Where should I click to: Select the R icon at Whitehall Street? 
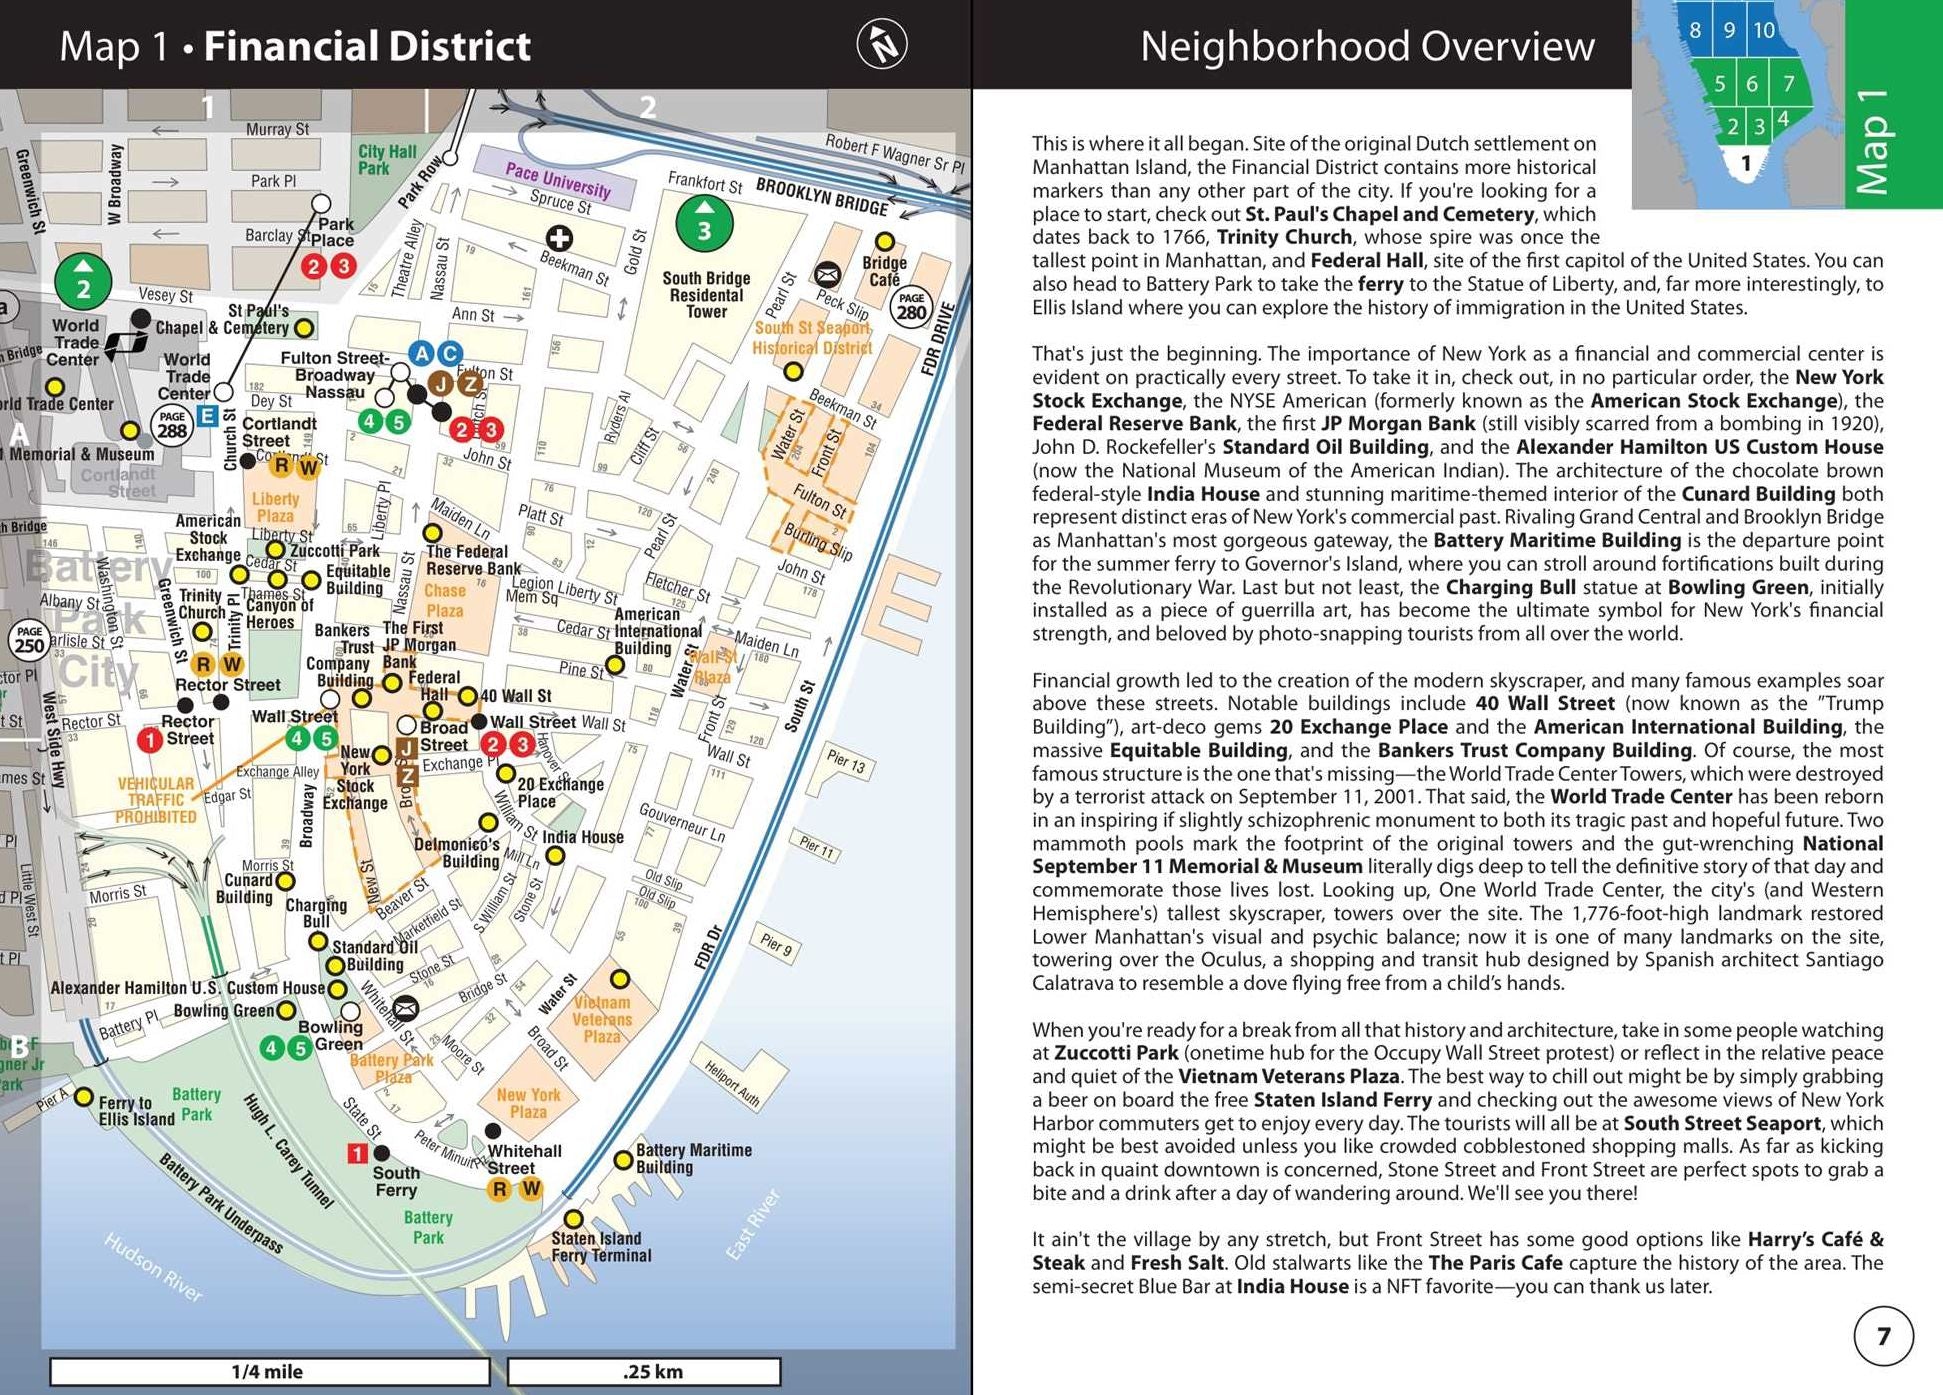pyautogui.click(x=499, y=1189)
